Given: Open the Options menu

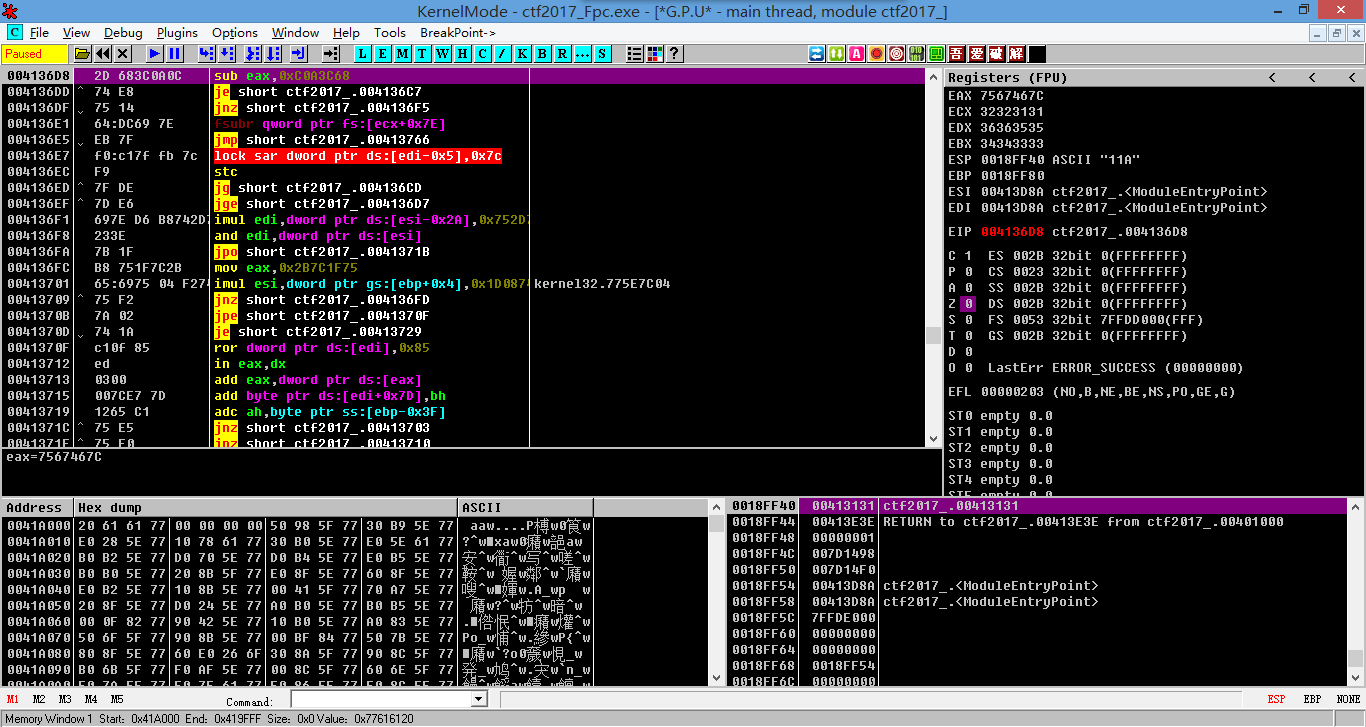Looking at the screenshot, I should tap(235, 33).
